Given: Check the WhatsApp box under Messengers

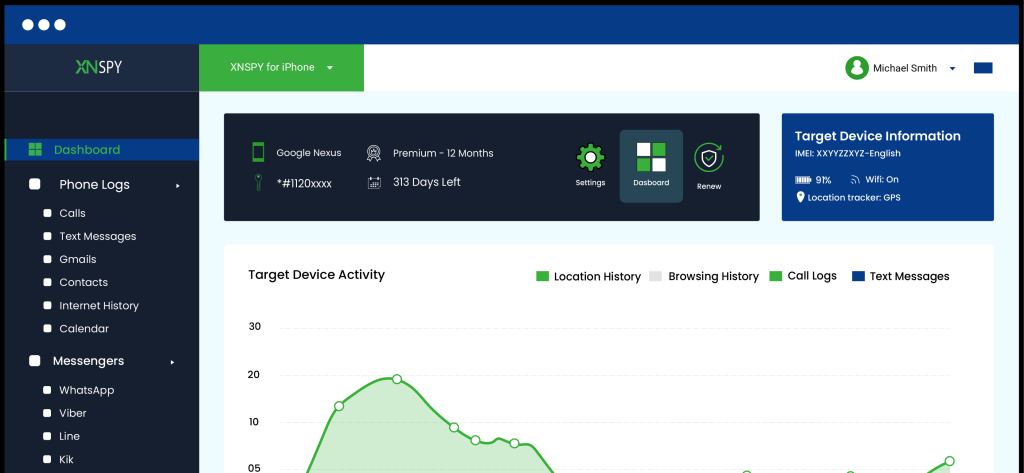Looking at the screenshot, I should pyautogui.click(x=47, y=390).
